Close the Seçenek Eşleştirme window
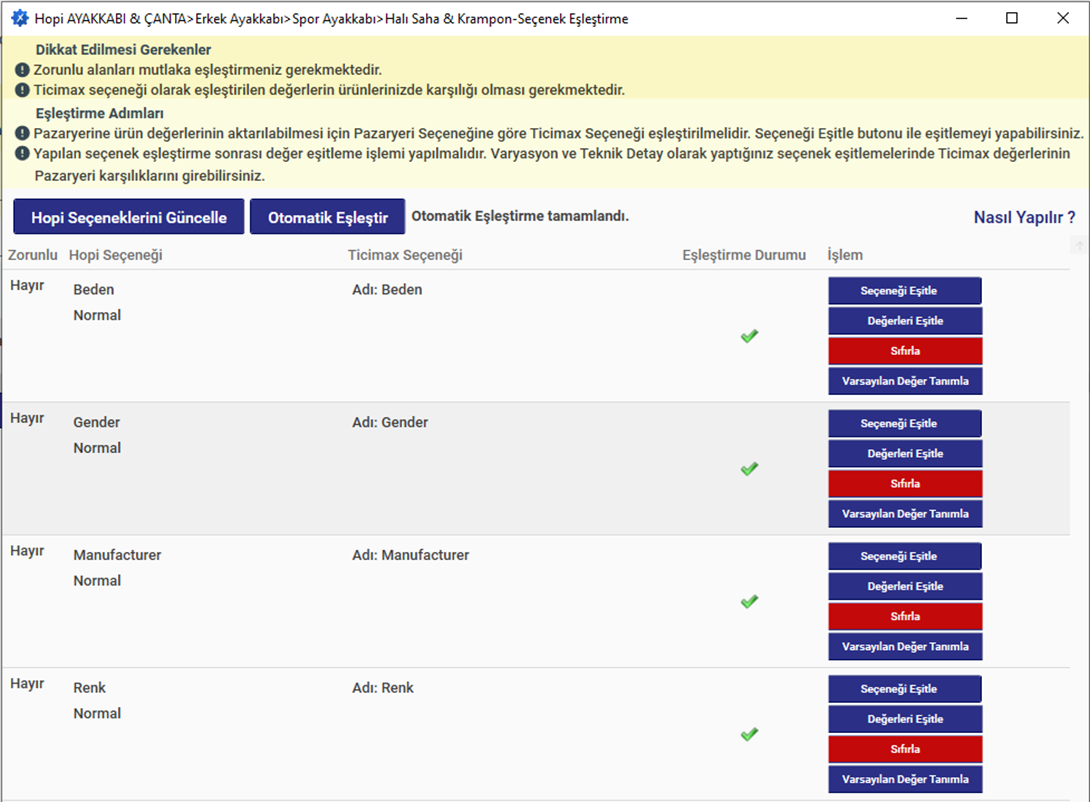The width and height of the screenshot is (1090, 802). pos(1063,18)
